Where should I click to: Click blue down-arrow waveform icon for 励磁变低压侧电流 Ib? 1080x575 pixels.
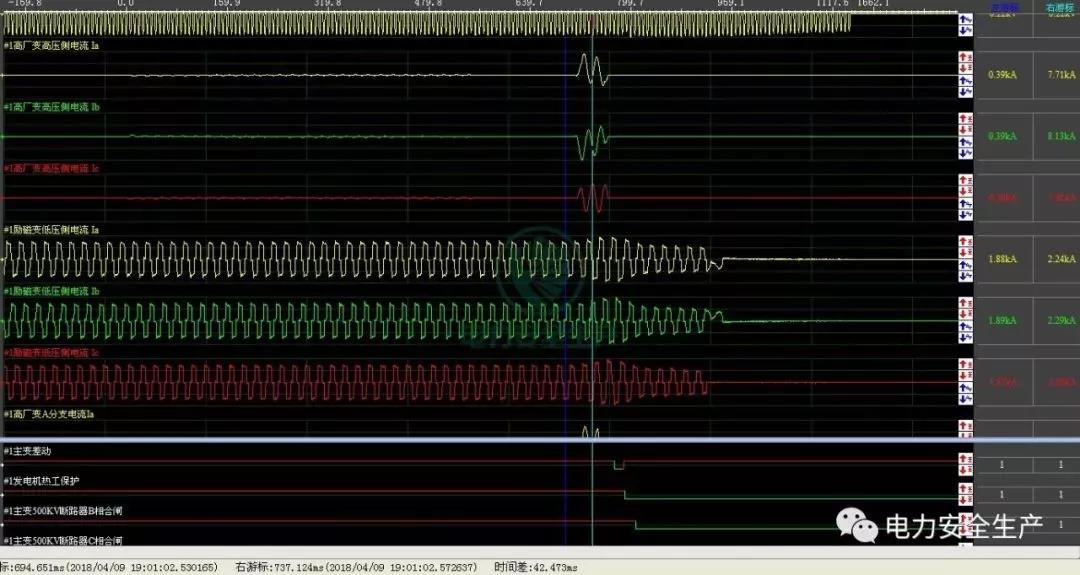click(966, 336)
